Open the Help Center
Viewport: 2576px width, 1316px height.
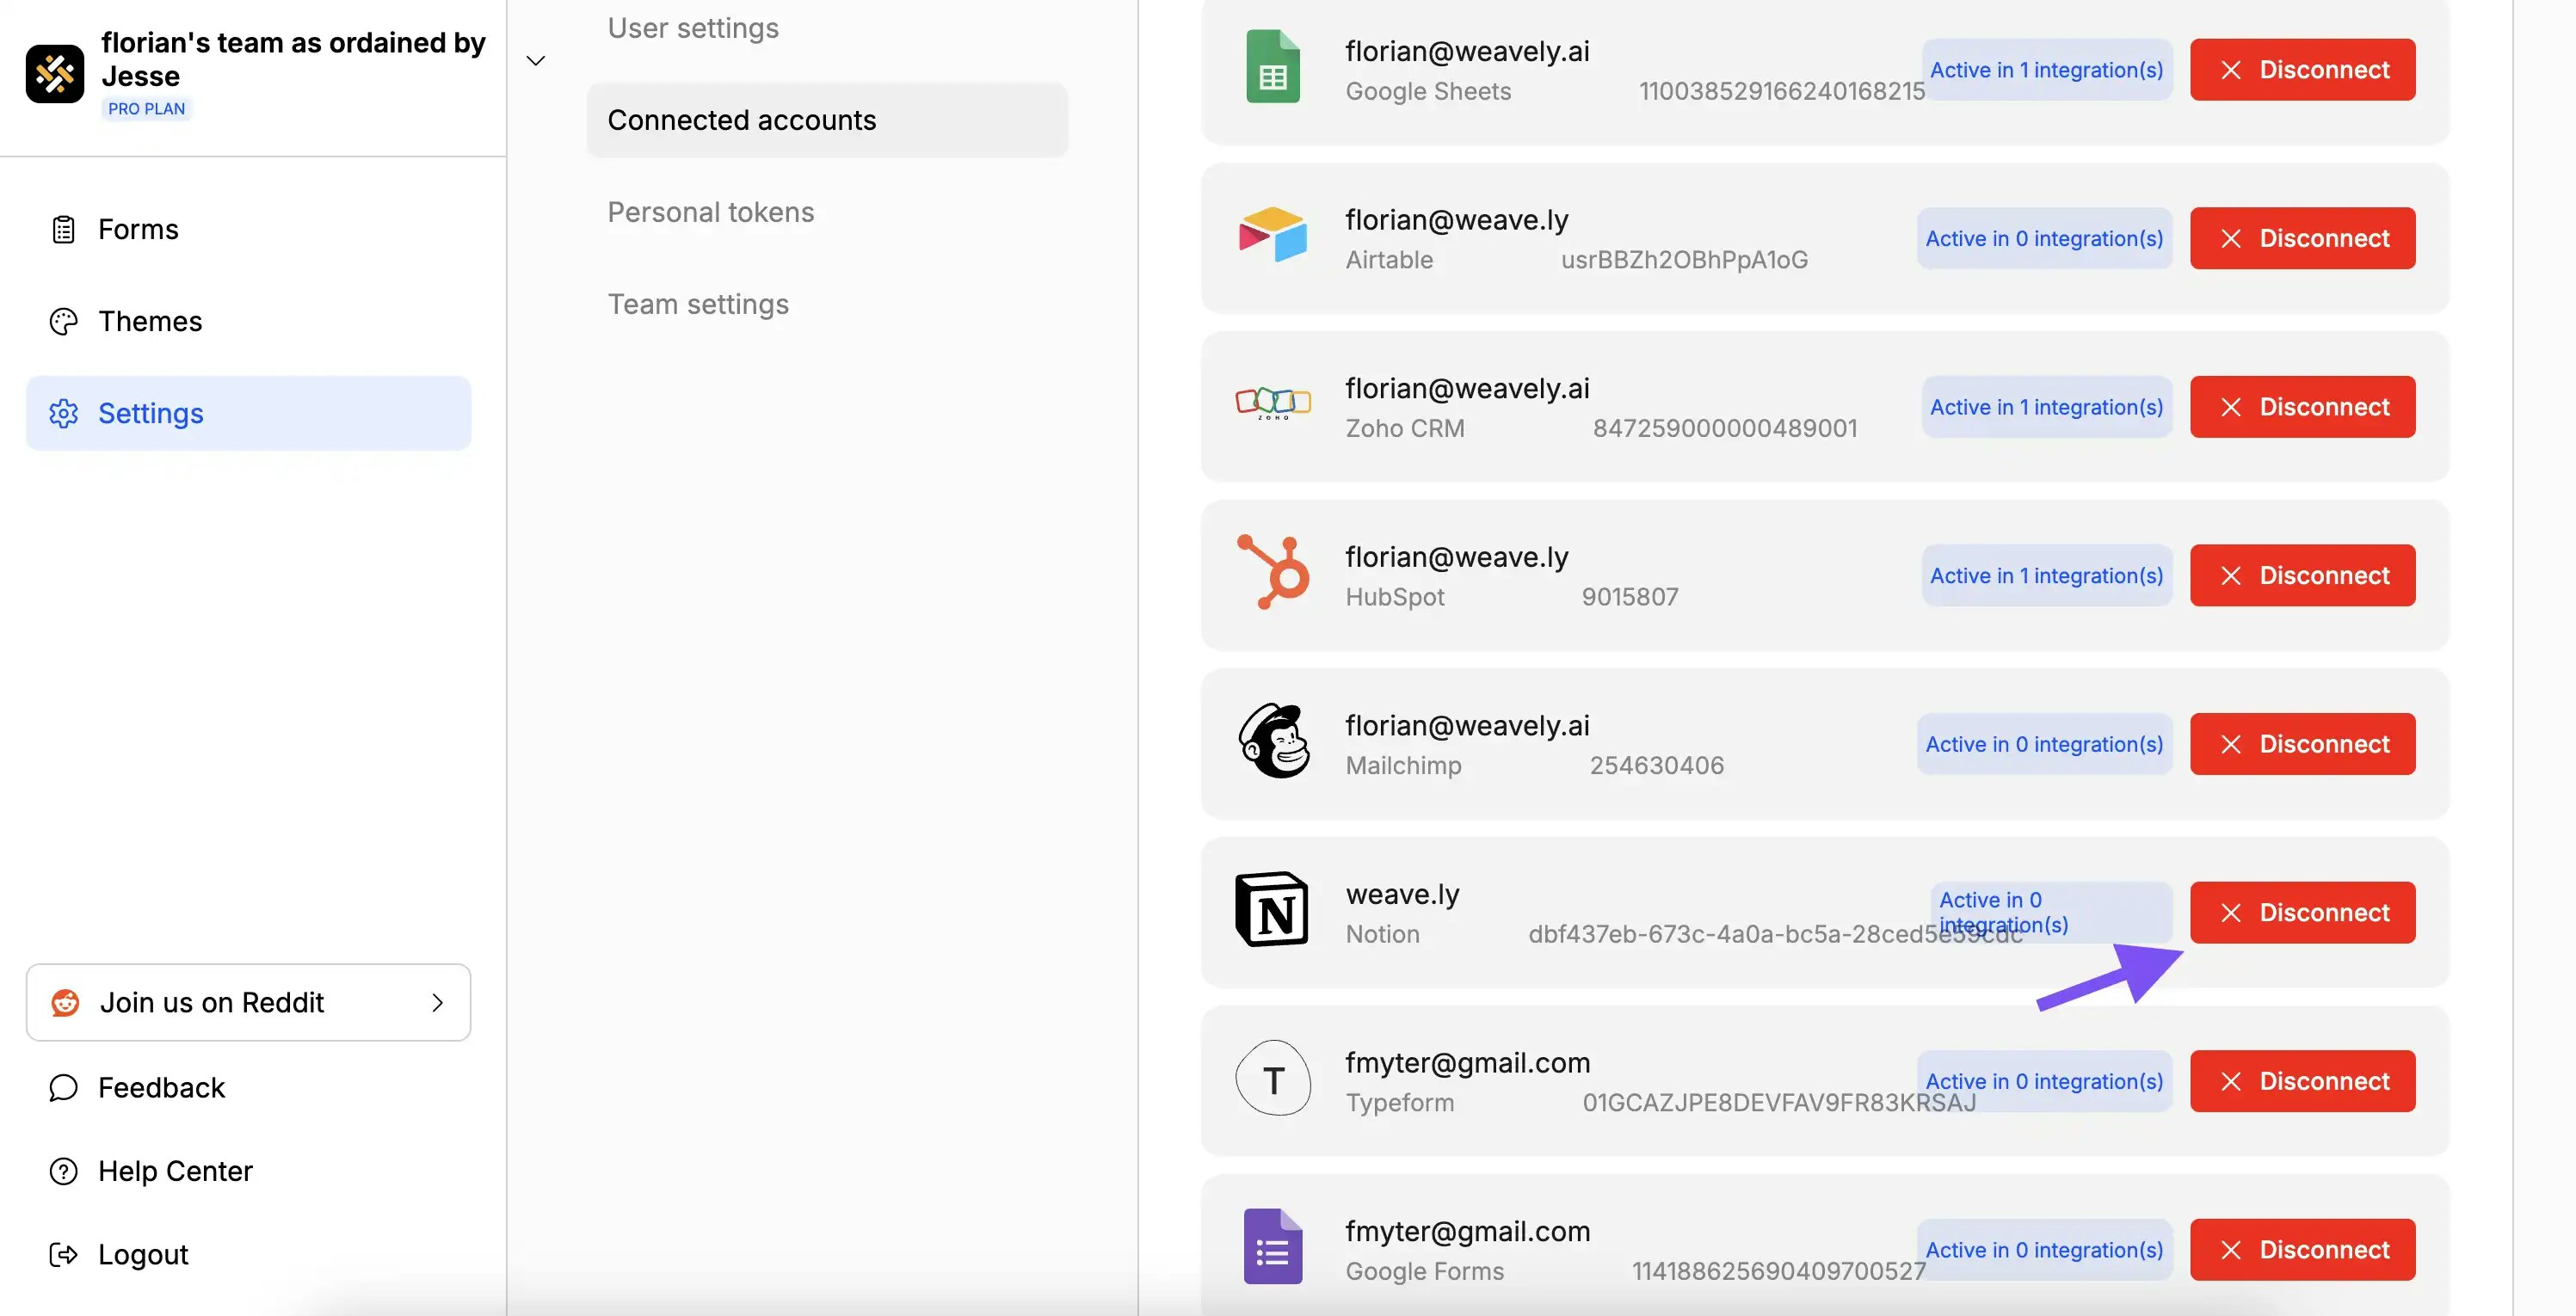(175, 1170)
